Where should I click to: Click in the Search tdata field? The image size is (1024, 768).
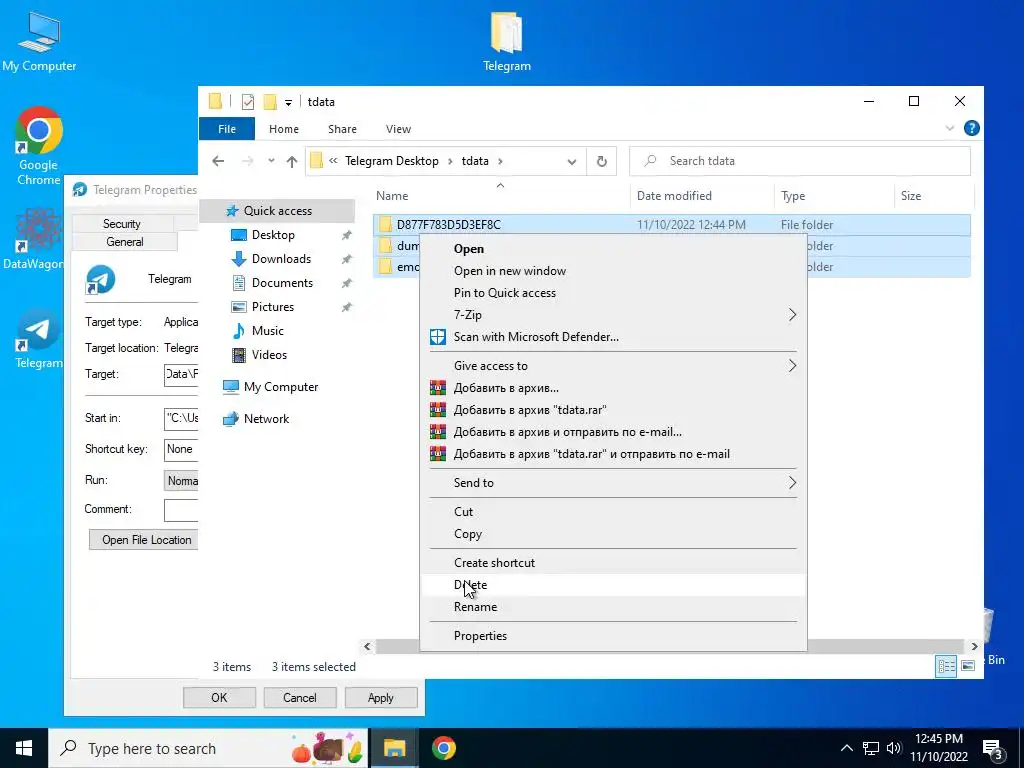click(x=800, y=161)
